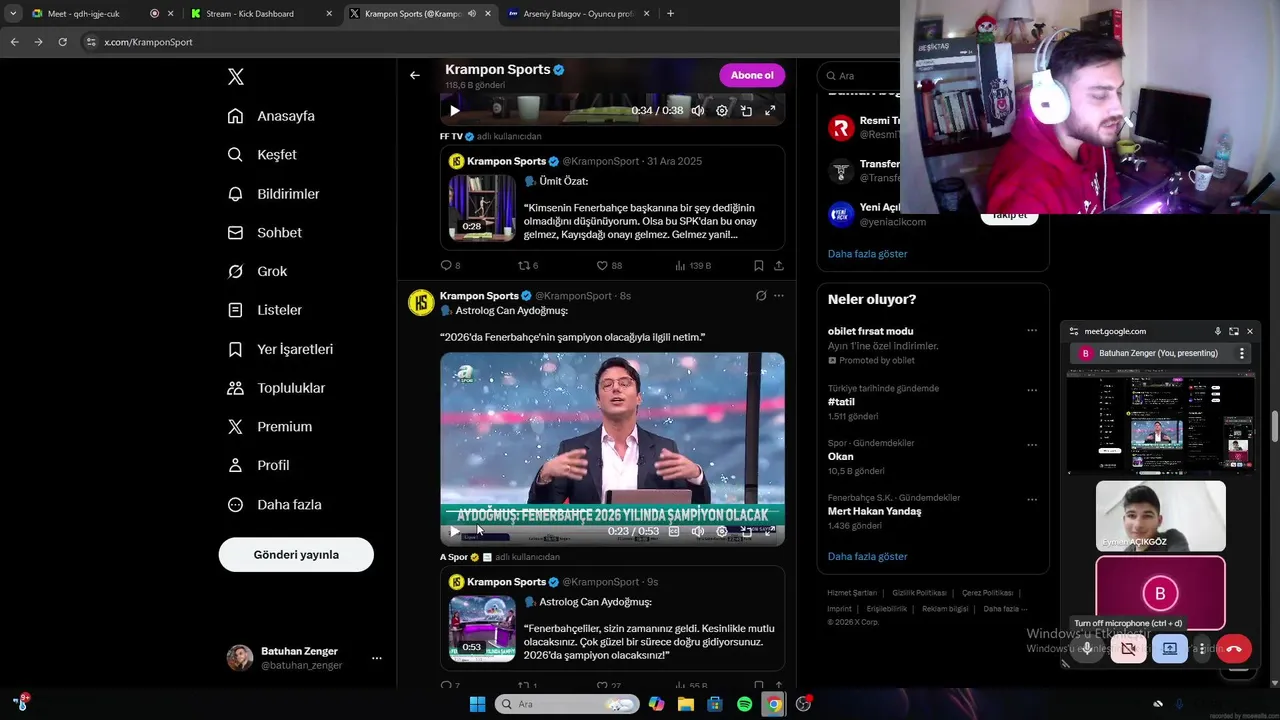Open options for Okan trend

(1032, 445)
